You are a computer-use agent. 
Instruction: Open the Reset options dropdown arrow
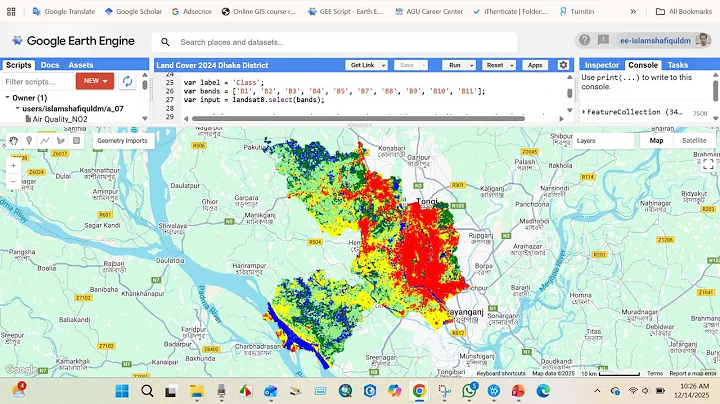click(512, 65)
